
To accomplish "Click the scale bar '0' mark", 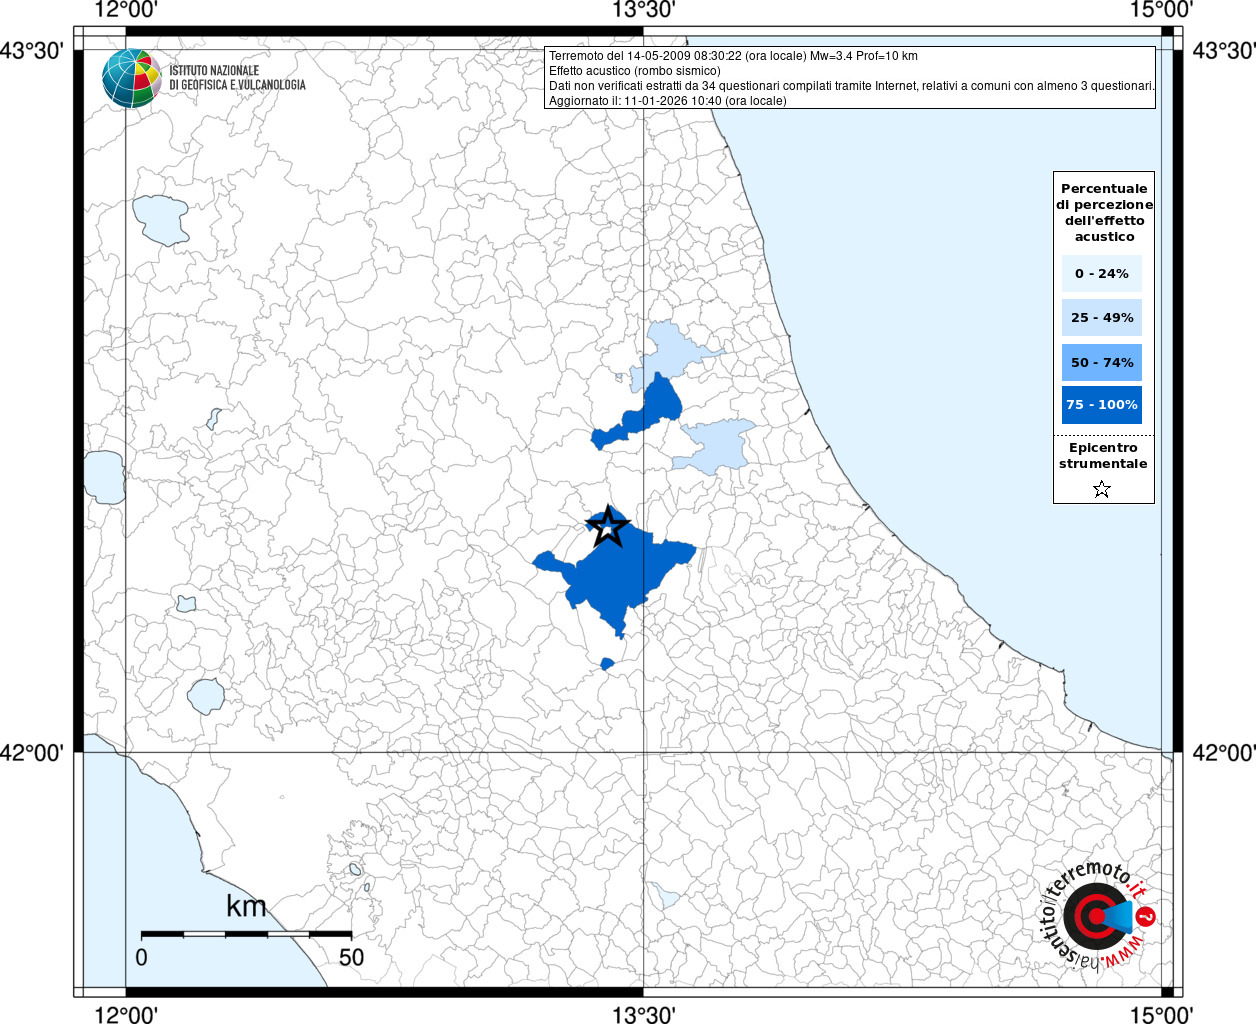I will click(x=141, y=957).
